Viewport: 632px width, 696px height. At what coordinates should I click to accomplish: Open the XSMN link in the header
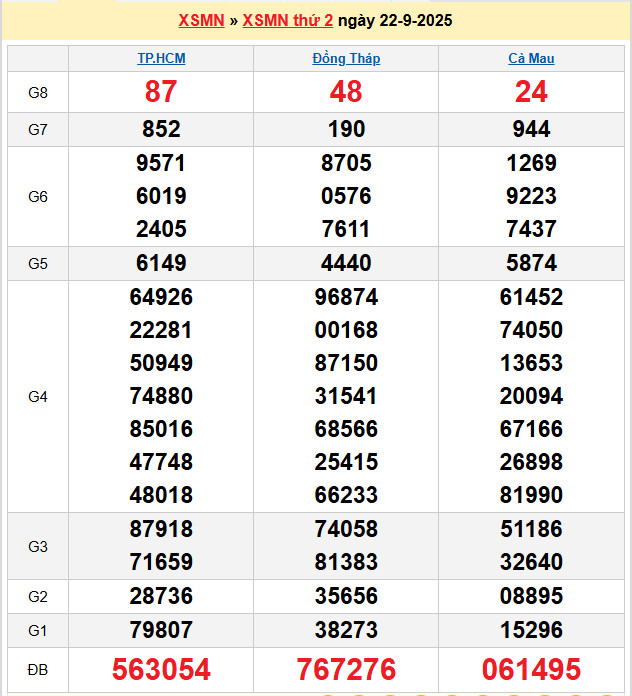(x=201, y=21)
